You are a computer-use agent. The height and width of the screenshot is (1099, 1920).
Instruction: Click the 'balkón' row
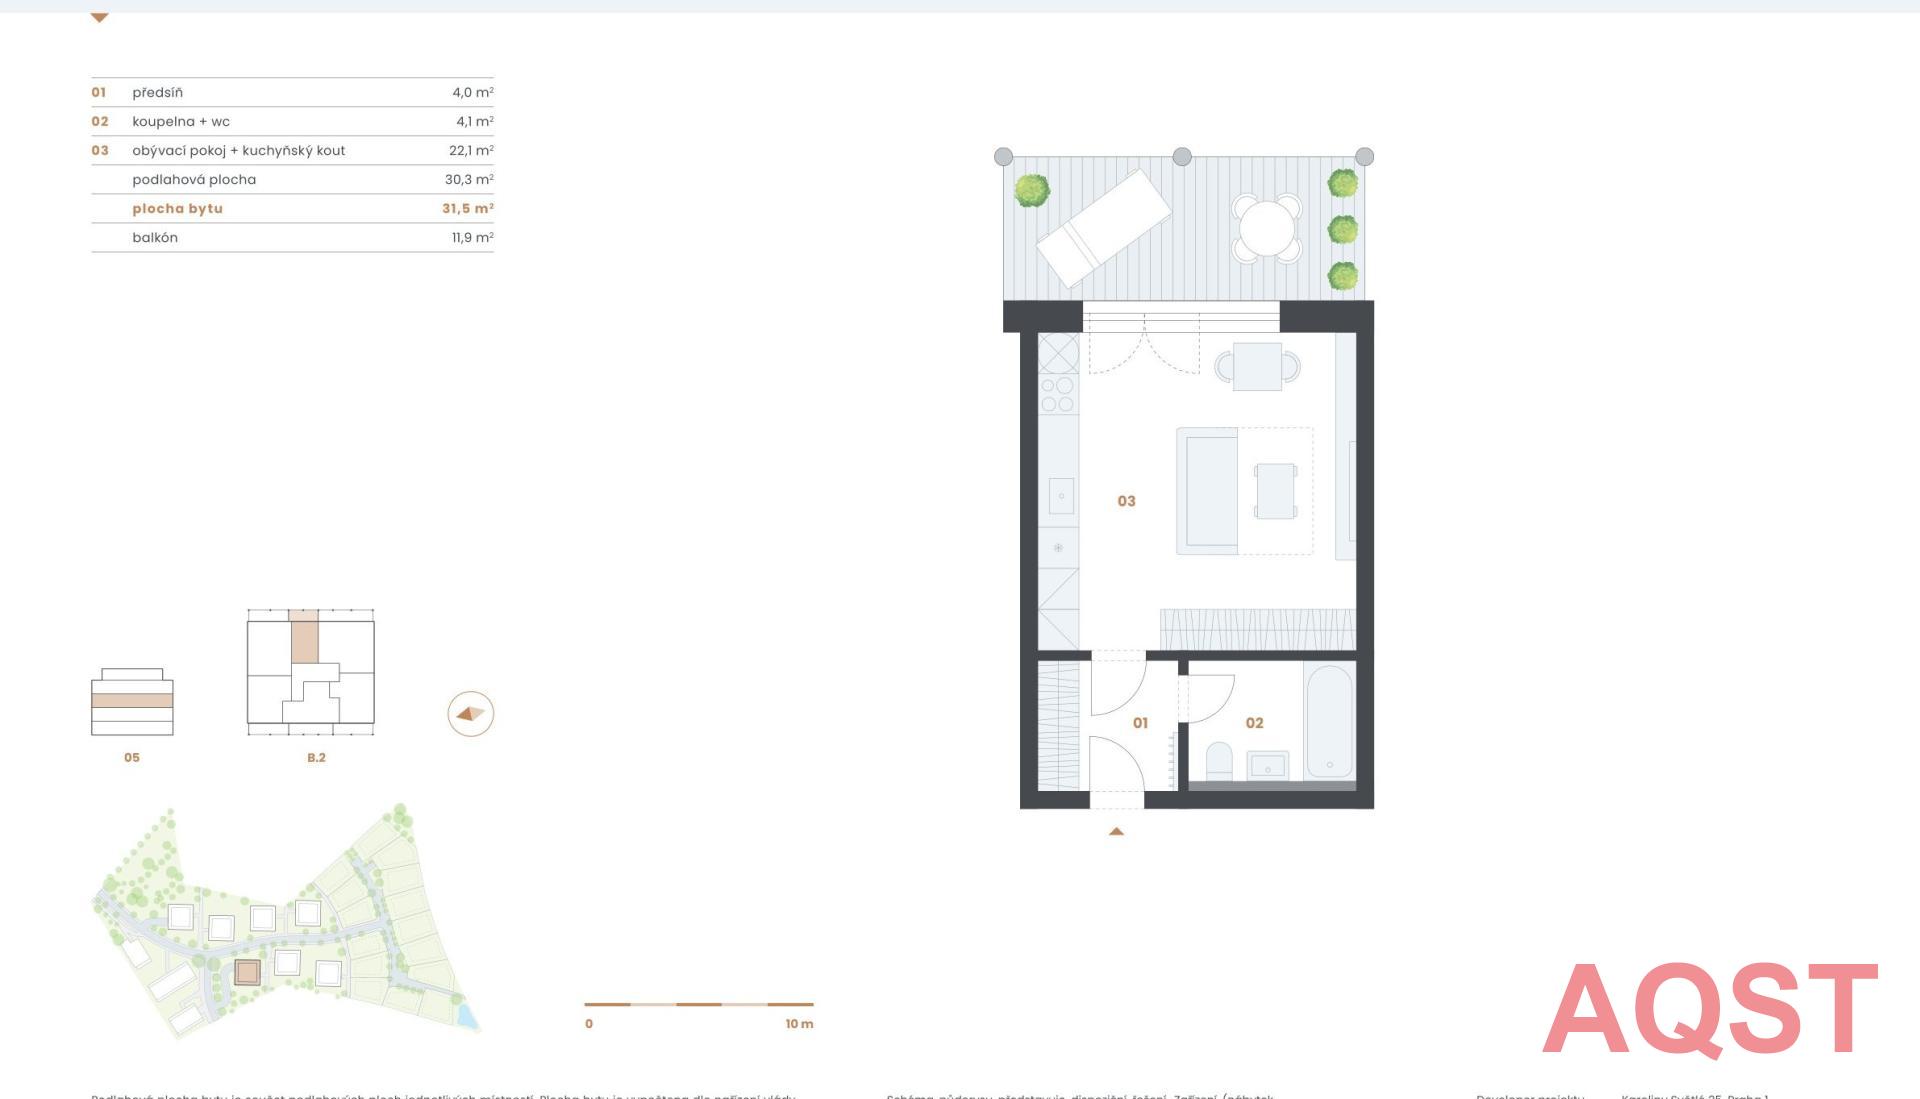292,237
